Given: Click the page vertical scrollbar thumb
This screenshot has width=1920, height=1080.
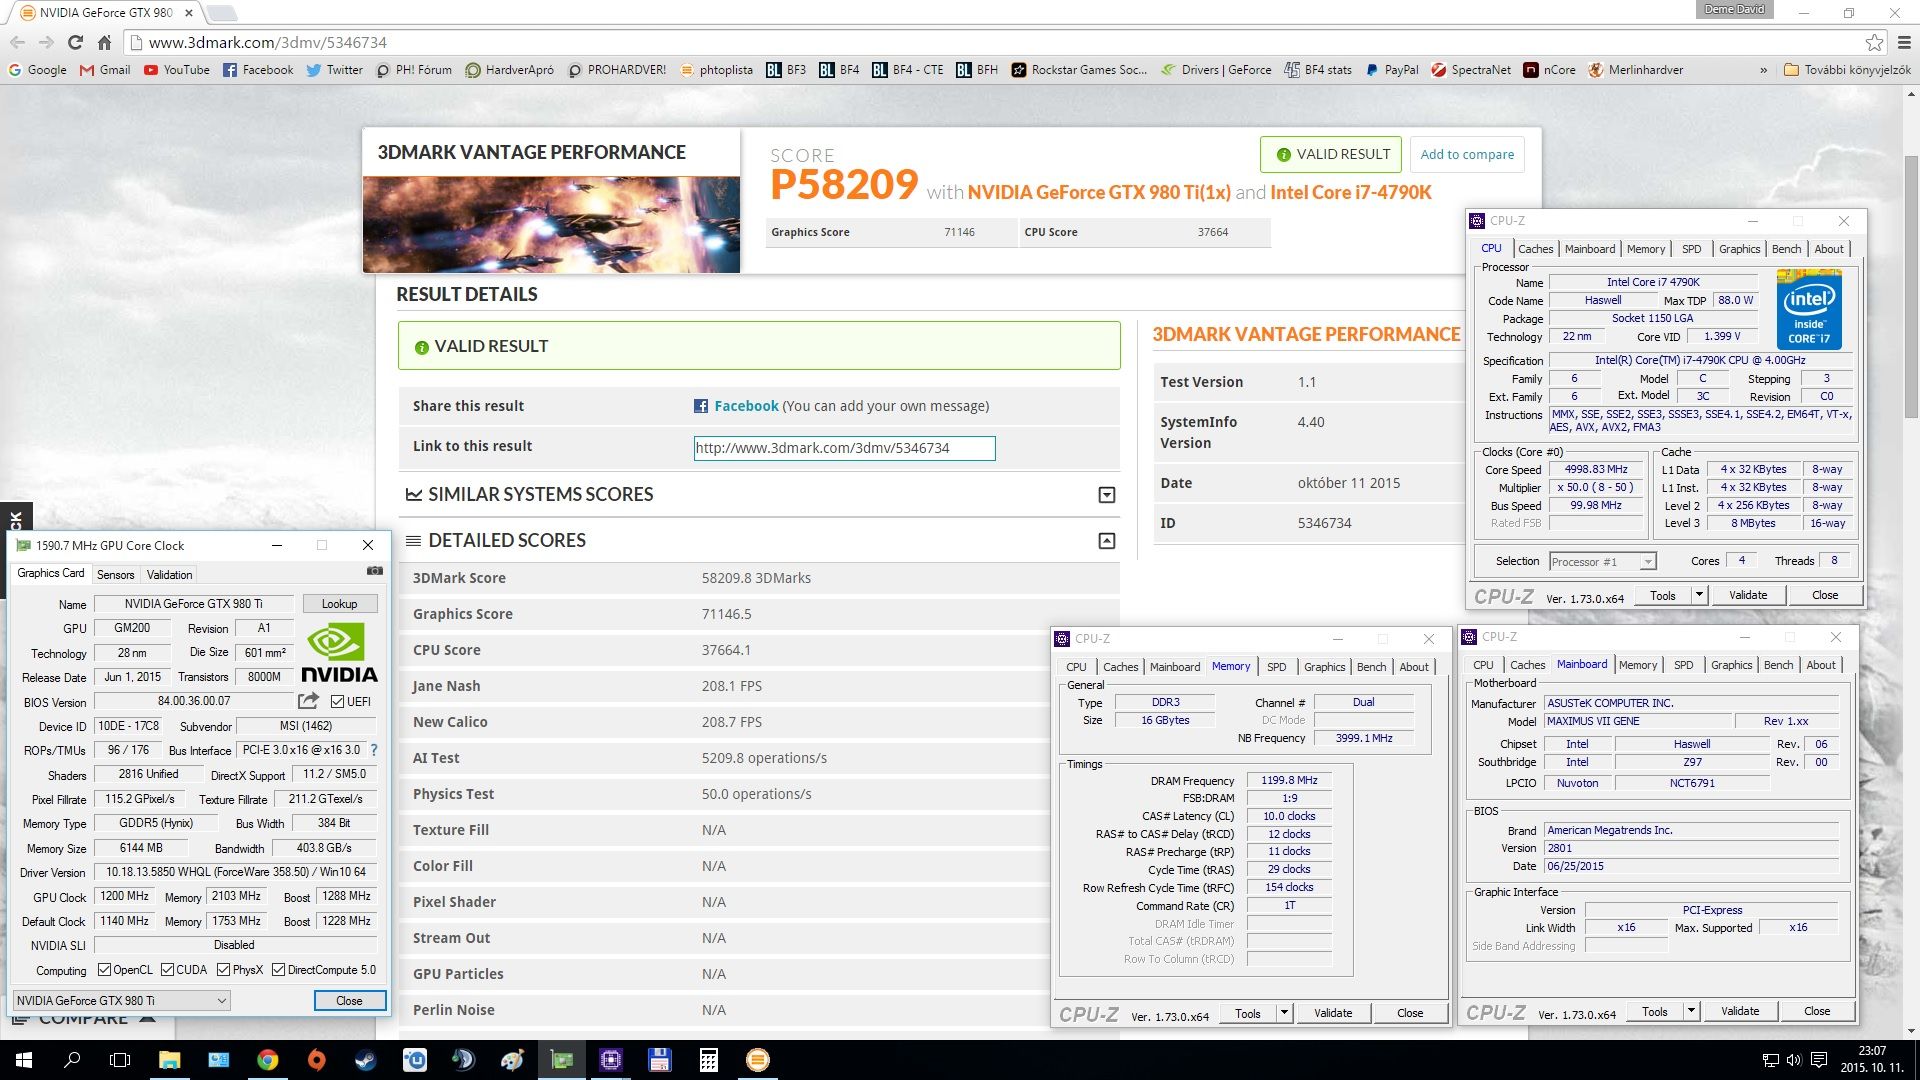Looking at the screenshot, I should click(1911, 286).
